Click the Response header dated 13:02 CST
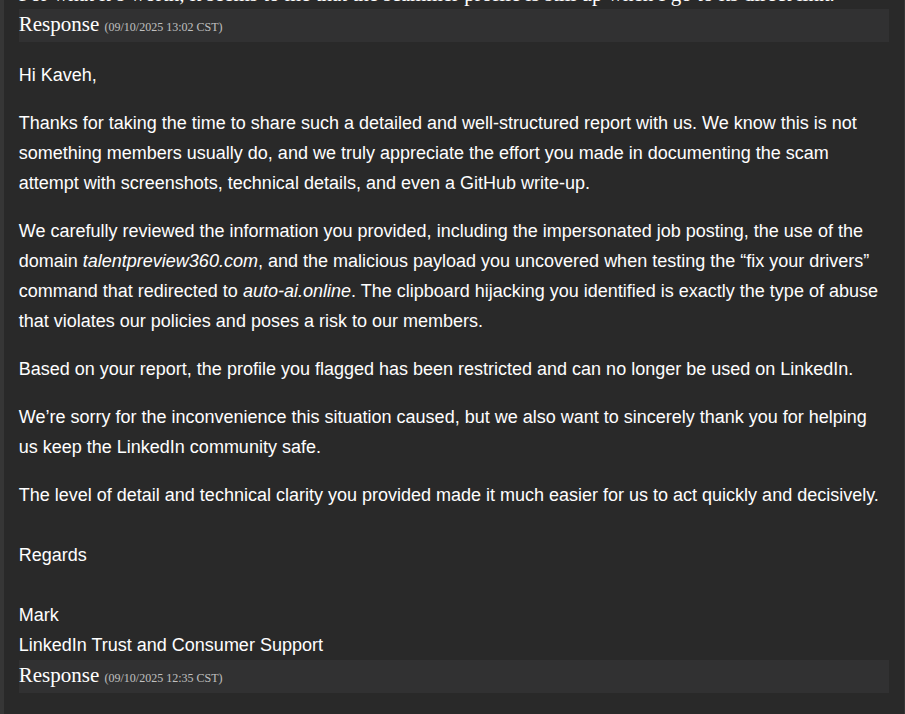The height and width of the screenshot is (714, 905). coord(58,25)
